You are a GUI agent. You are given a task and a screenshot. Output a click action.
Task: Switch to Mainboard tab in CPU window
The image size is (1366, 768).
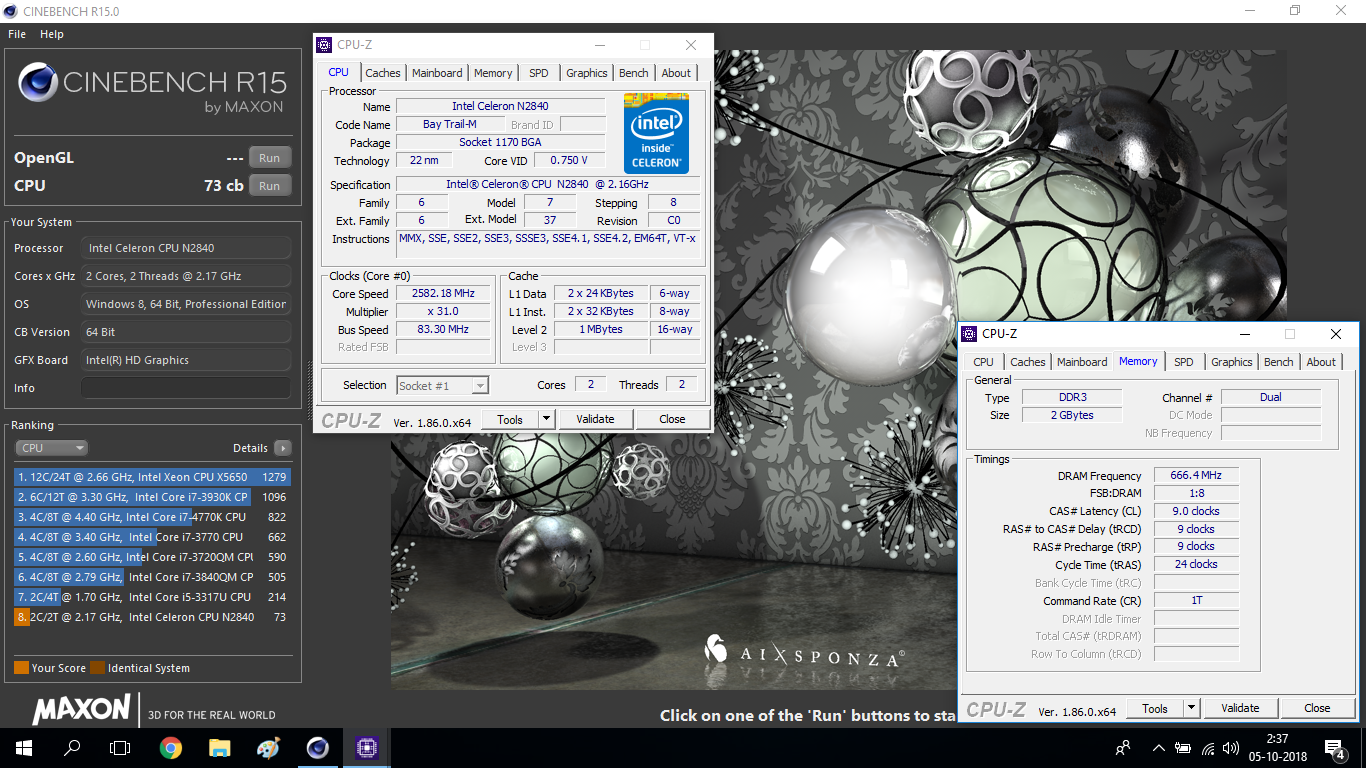437,73
